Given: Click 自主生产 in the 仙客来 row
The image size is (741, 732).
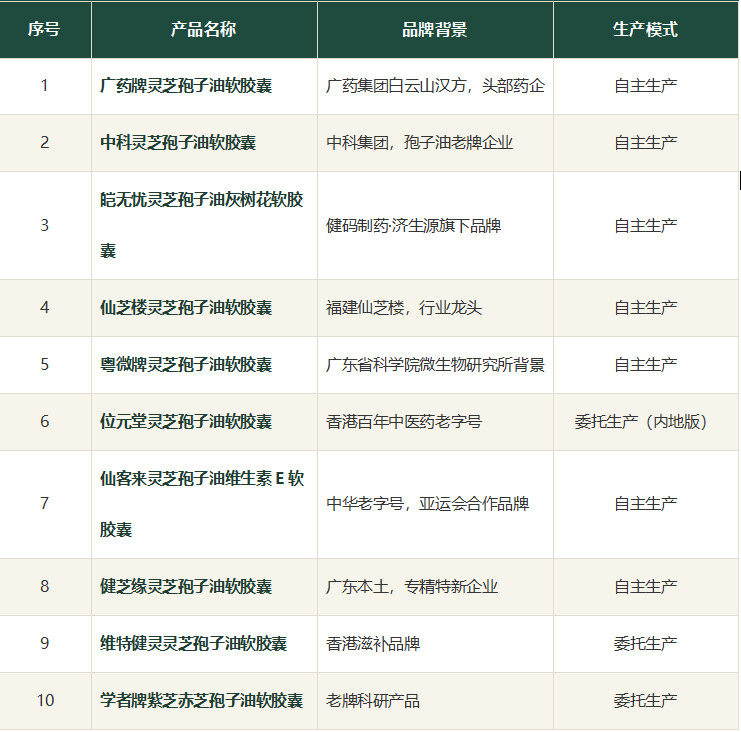Looking at the screenshot, I should 646,504.
